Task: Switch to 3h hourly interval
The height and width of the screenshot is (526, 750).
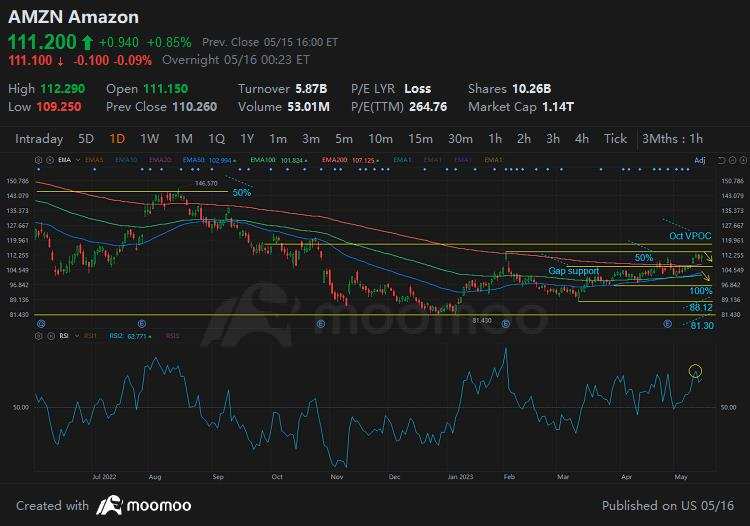Action: click(x=553, y=139)
